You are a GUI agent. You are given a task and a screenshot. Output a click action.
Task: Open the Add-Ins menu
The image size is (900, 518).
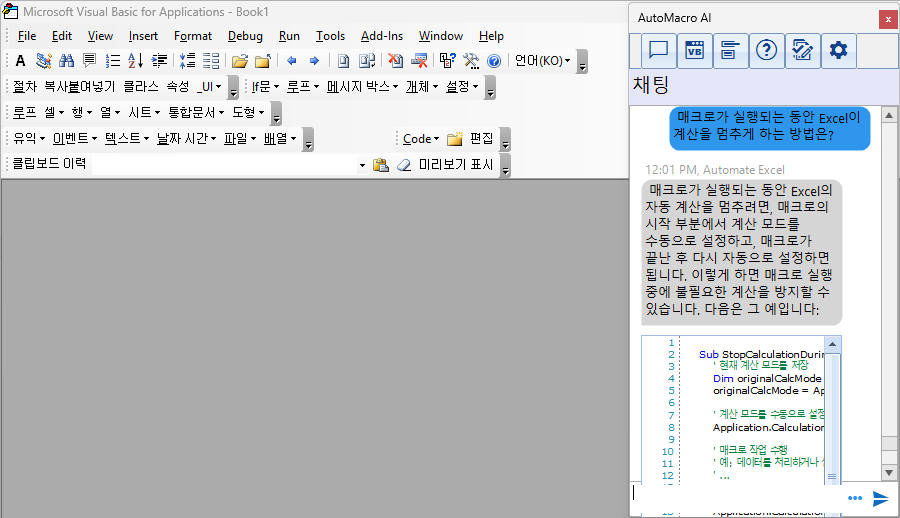click(x=381, y=36)
